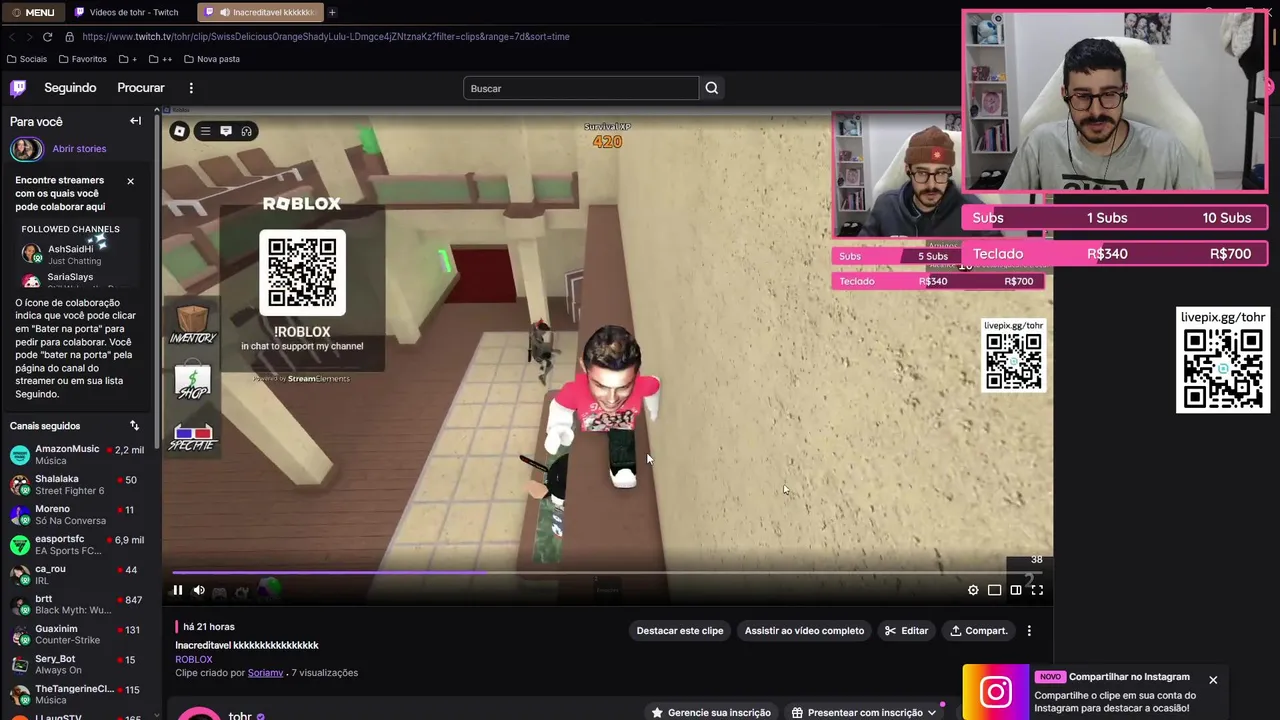Enter fullscreen on the clip player
1280x720 pixels.
(x=1037, y=590)
